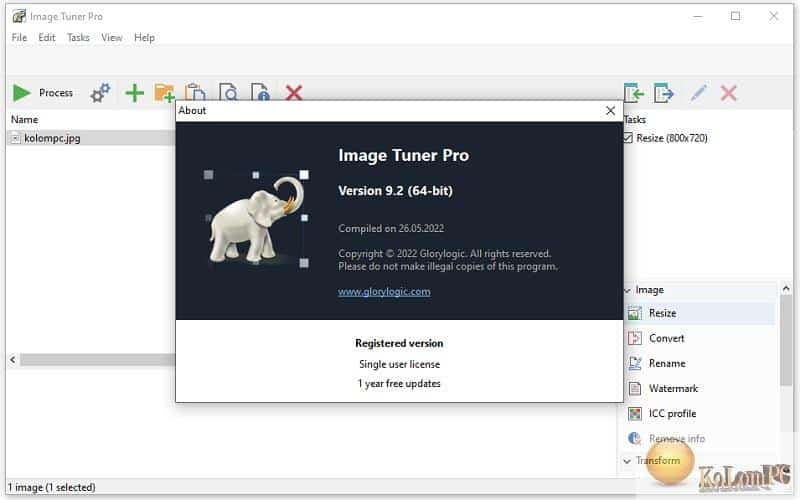Viewport: 800px width, 500px height.
Task: Open the File menu
Action: coord(19,38)
